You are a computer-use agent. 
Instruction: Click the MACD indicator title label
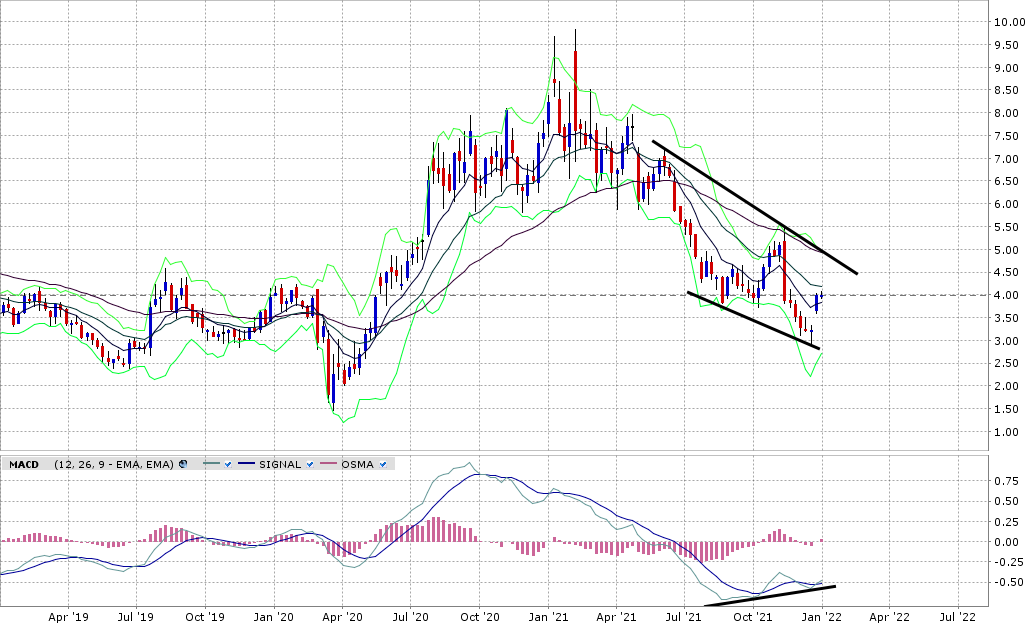pyautogui.click(x=24, y=464)
